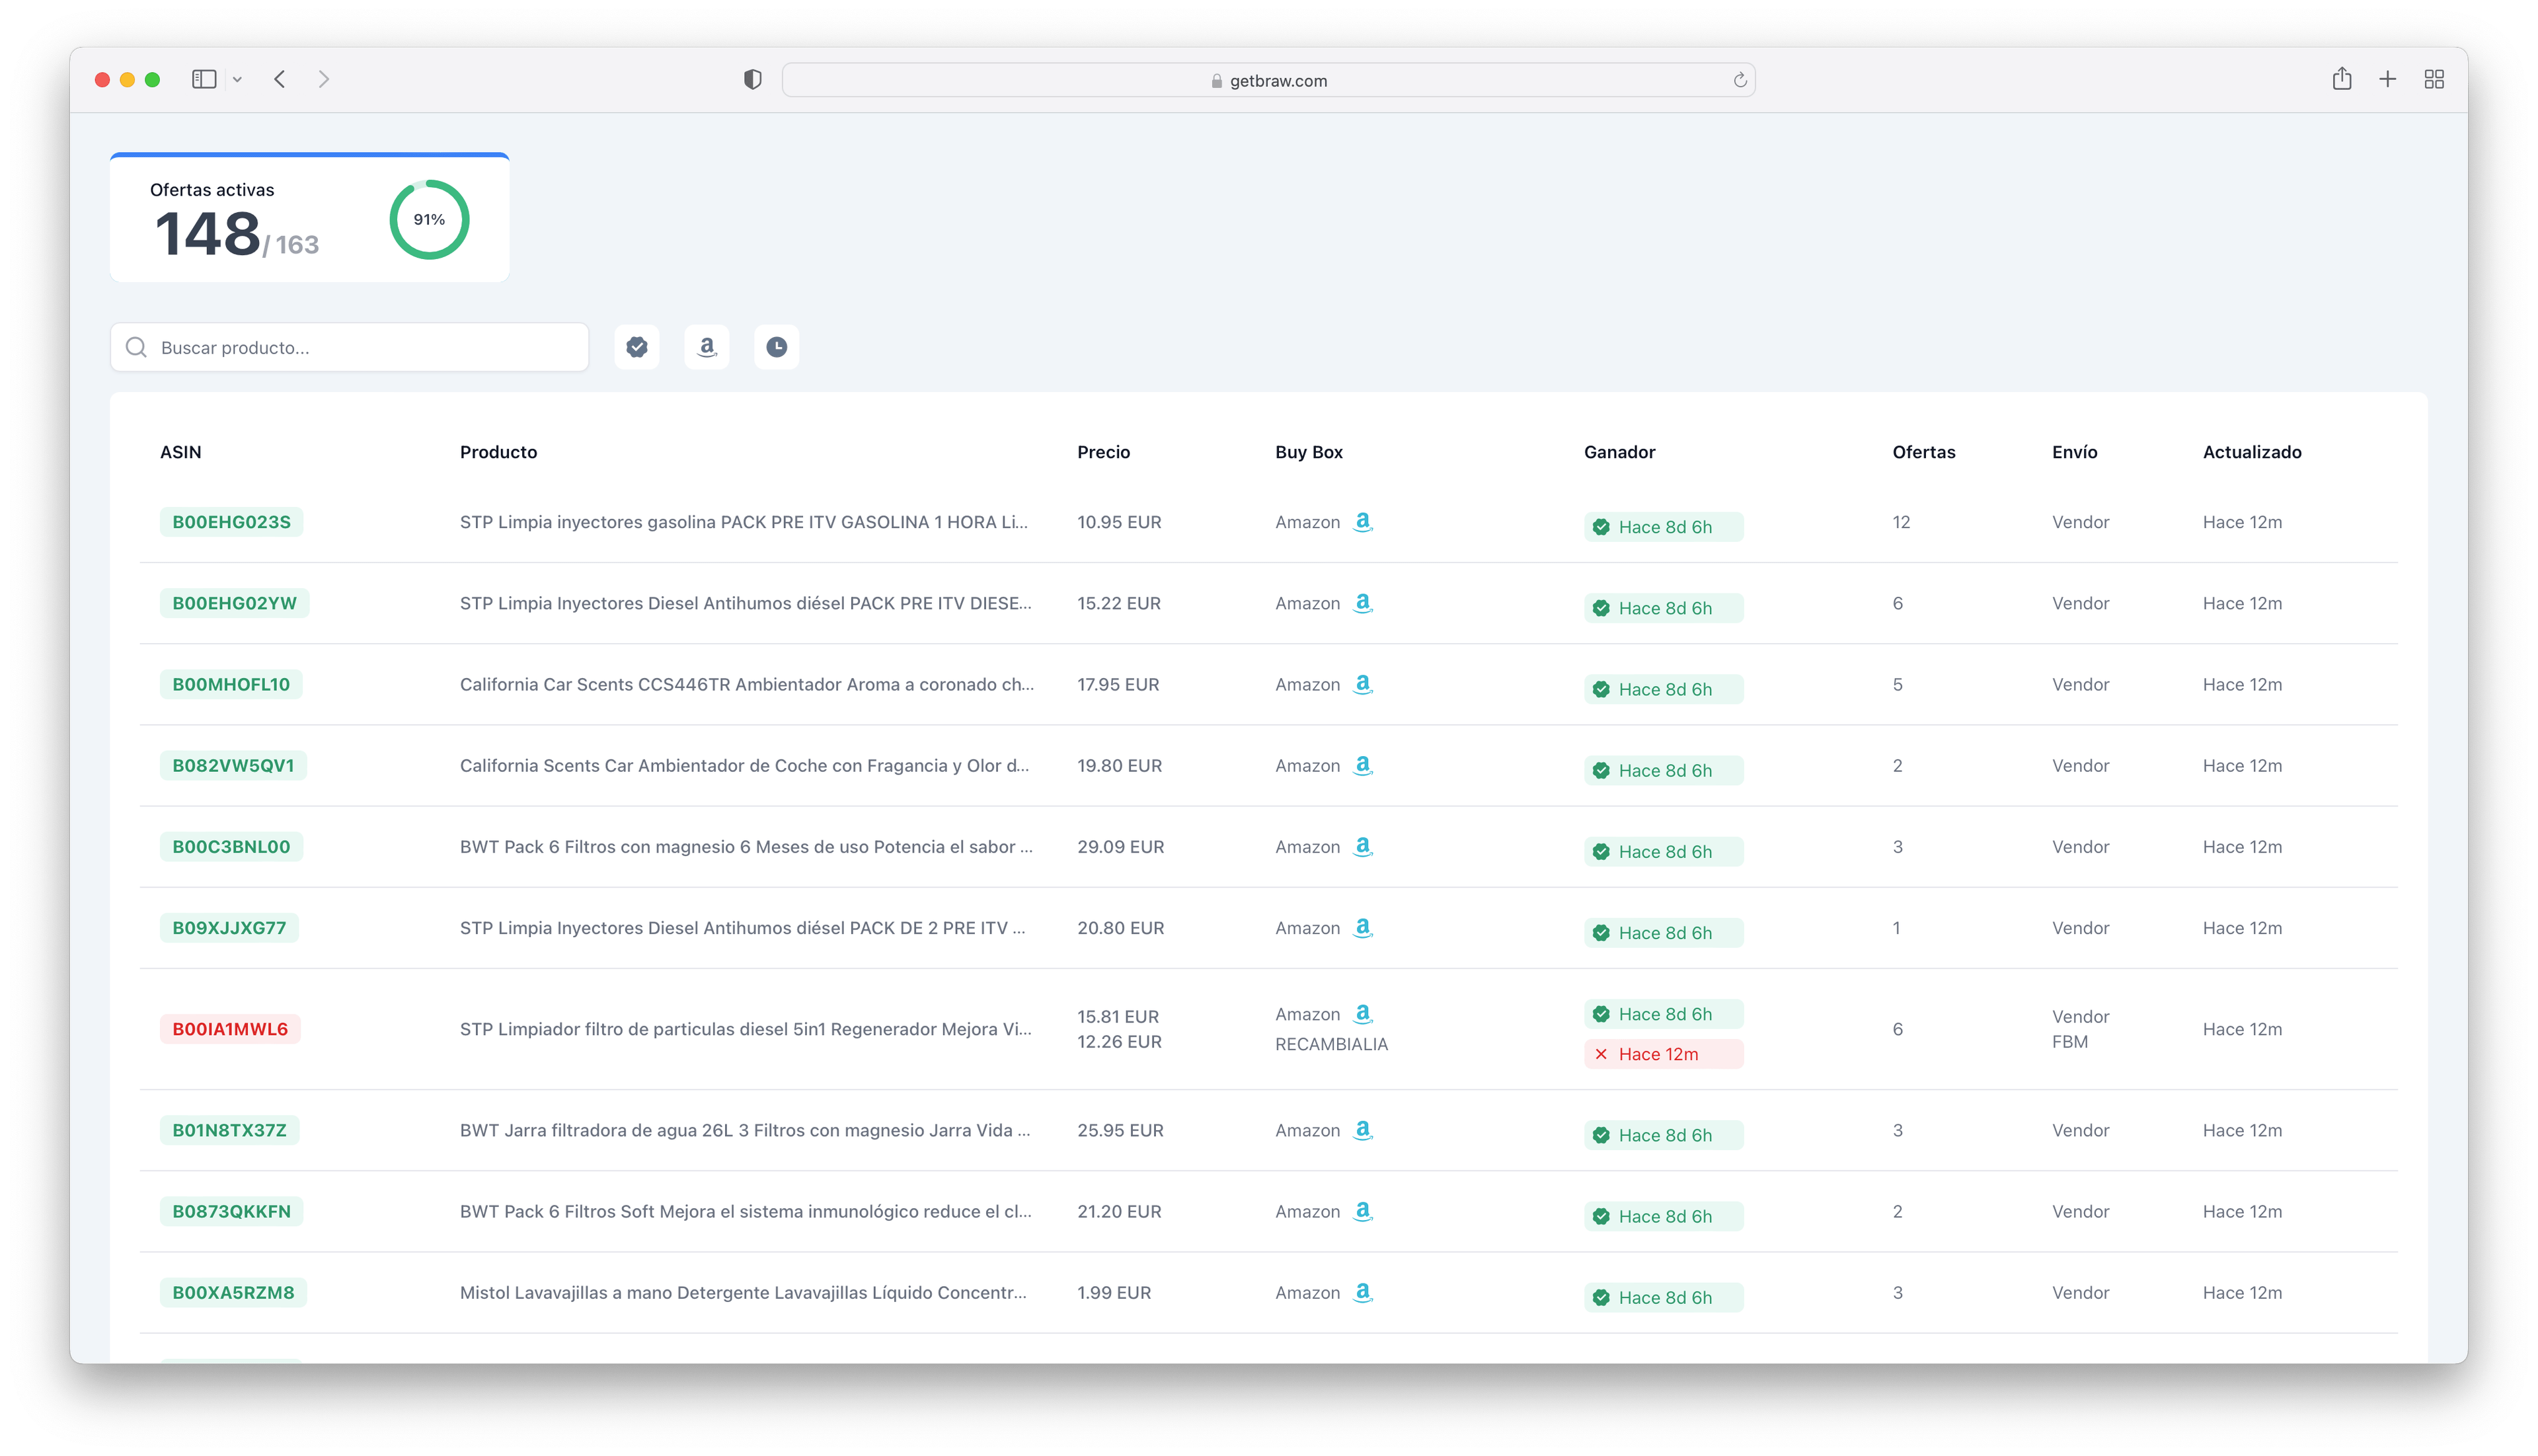
Task: Open ASIN B00MHOFL10 link
Action: click(x=231, y=684)
